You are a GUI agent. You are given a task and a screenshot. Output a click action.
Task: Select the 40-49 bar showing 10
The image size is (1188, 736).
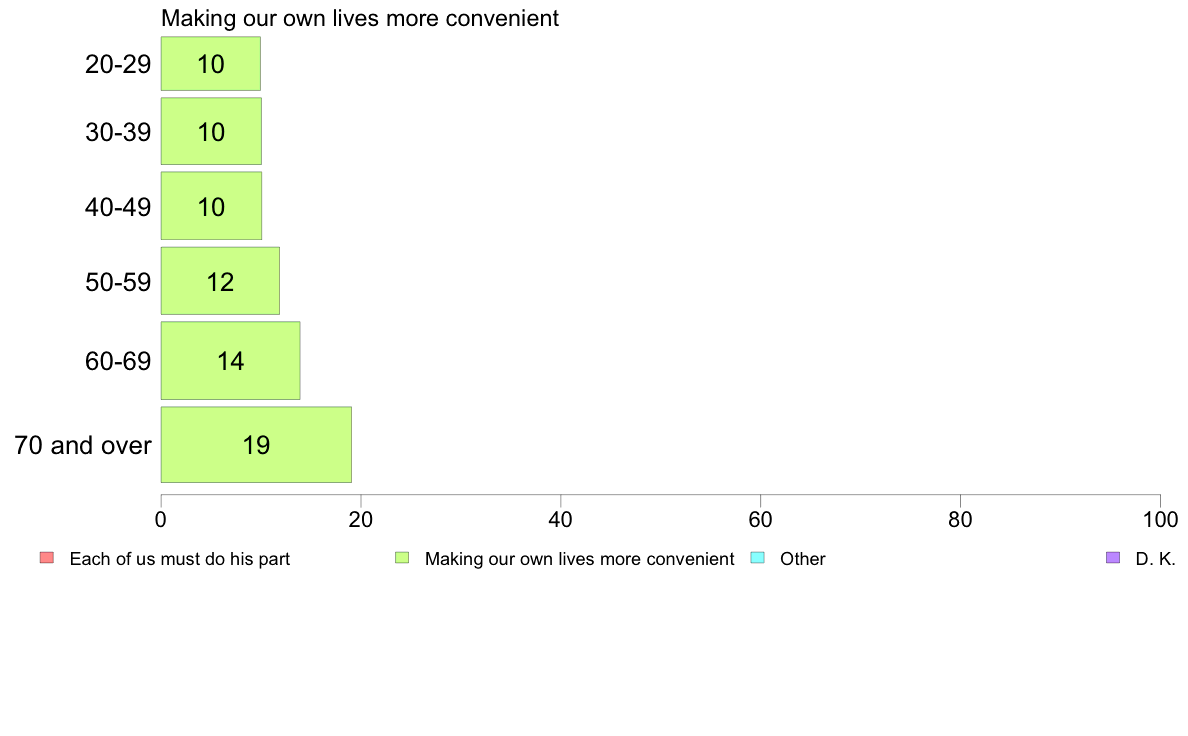tap(211, 206)
